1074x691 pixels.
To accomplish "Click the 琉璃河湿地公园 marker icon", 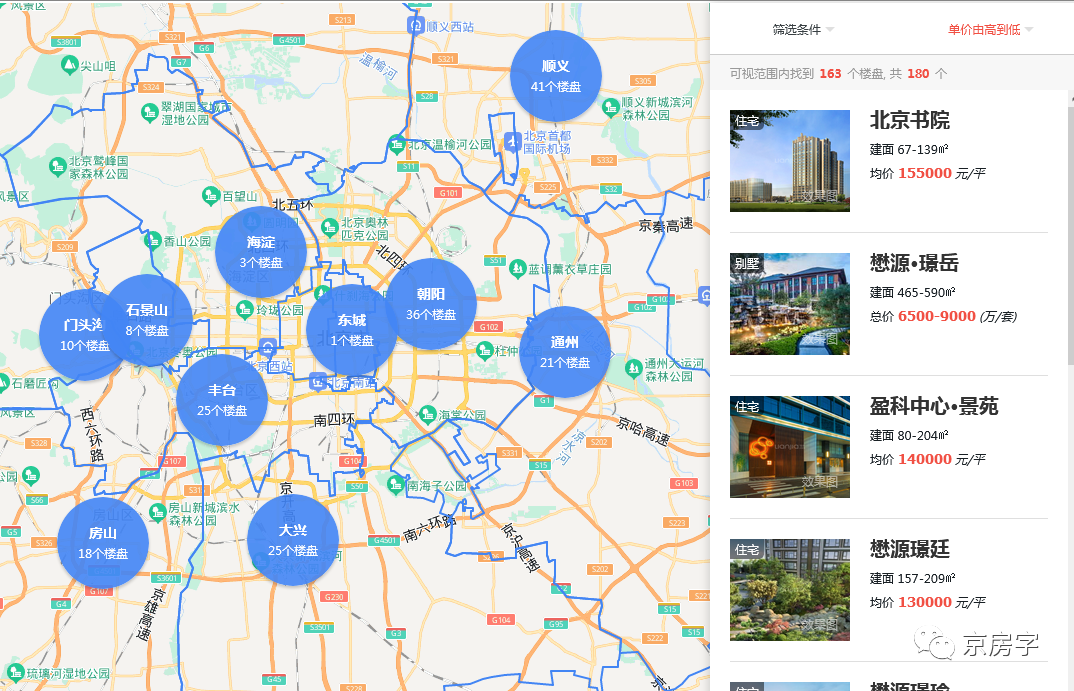I will 15,673.
